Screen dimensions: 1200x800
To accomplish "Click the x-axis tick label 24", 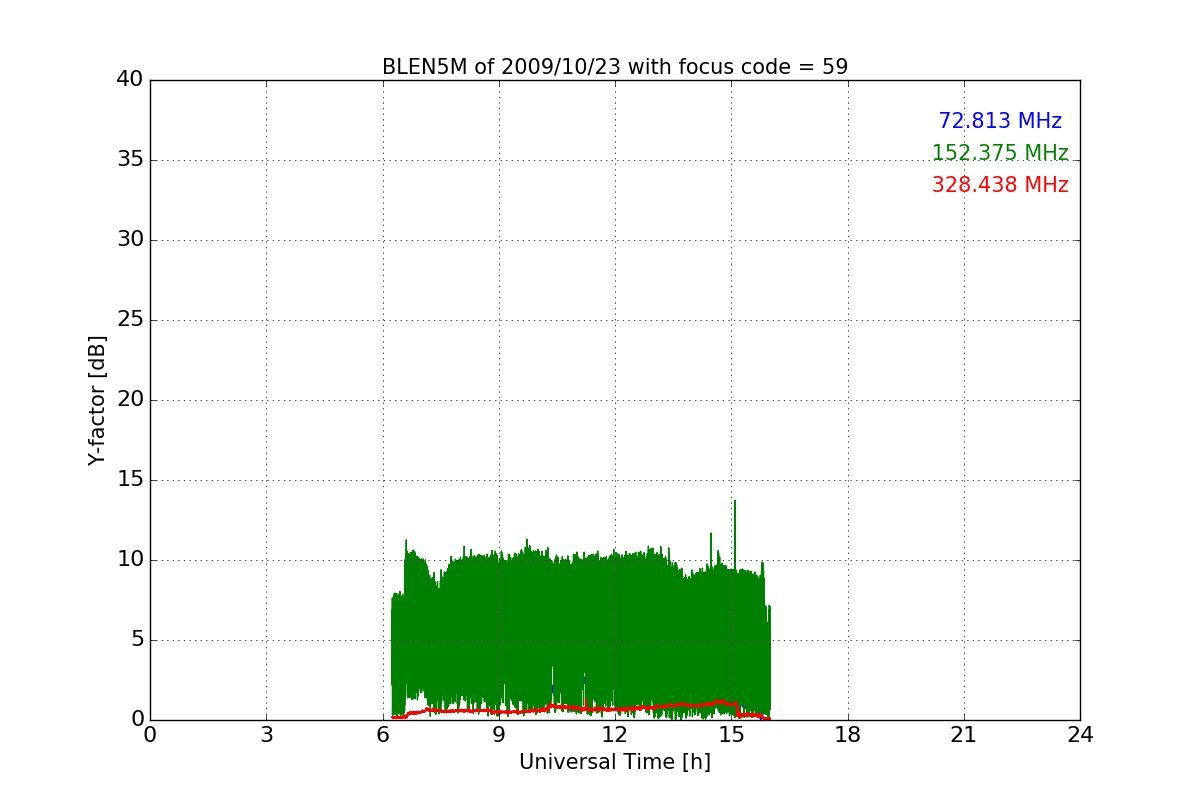I will coord(1080,735).
